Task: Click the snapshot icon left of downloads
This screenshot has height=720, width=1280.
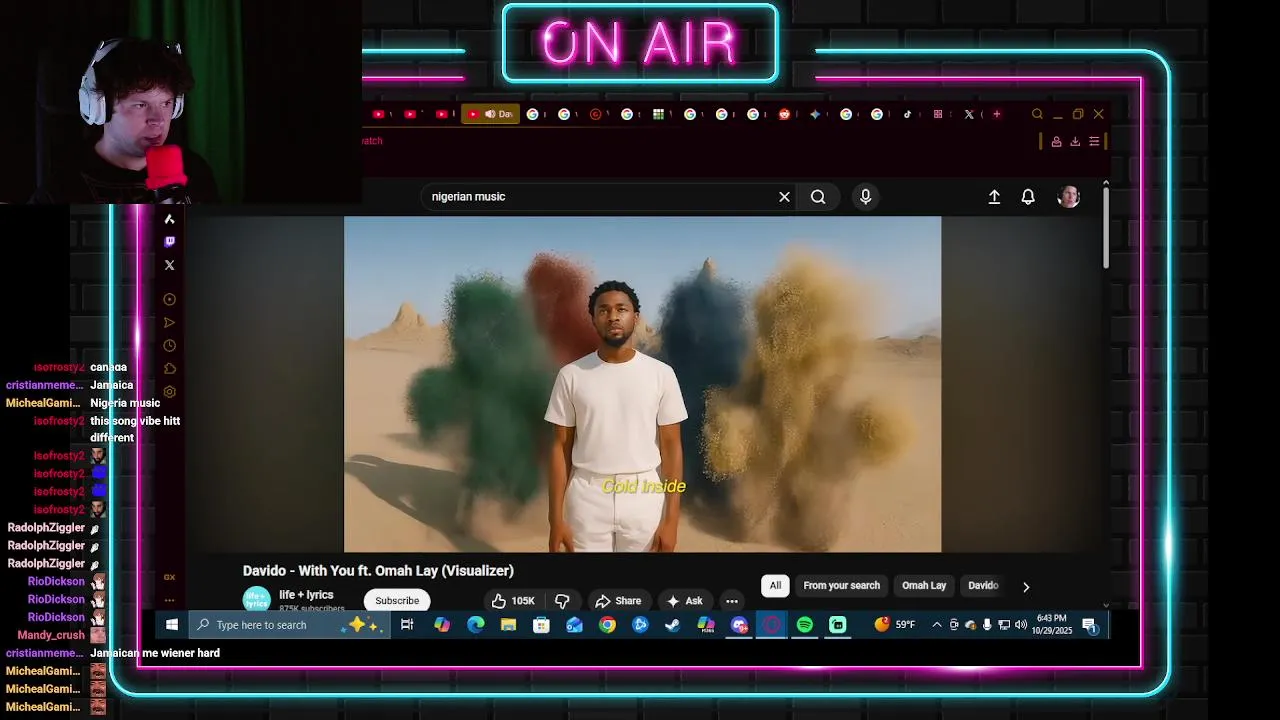Action: (1056, 142)
